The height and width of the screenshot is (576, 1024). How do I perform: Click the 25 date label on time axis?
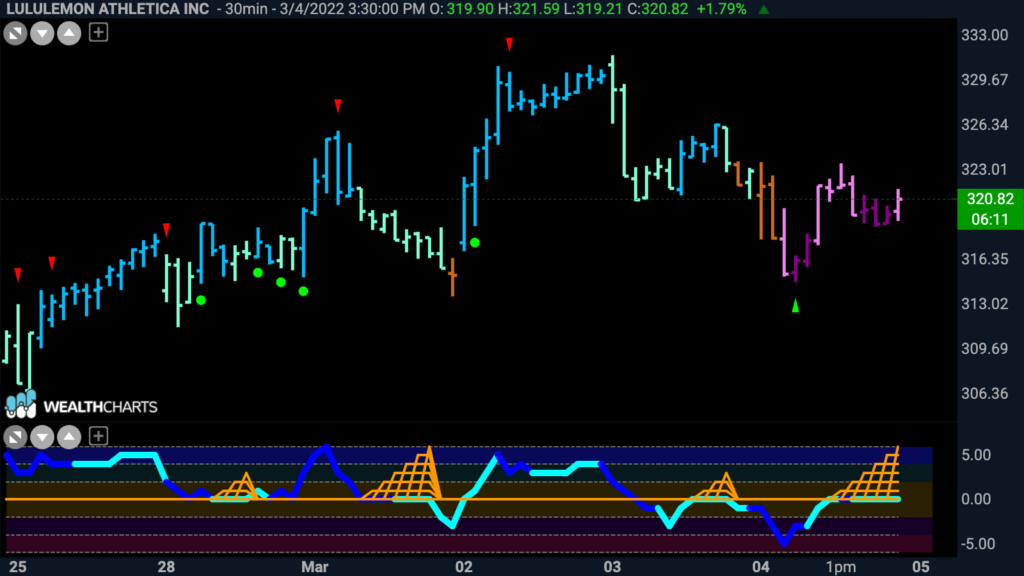(x=18, y=566)
